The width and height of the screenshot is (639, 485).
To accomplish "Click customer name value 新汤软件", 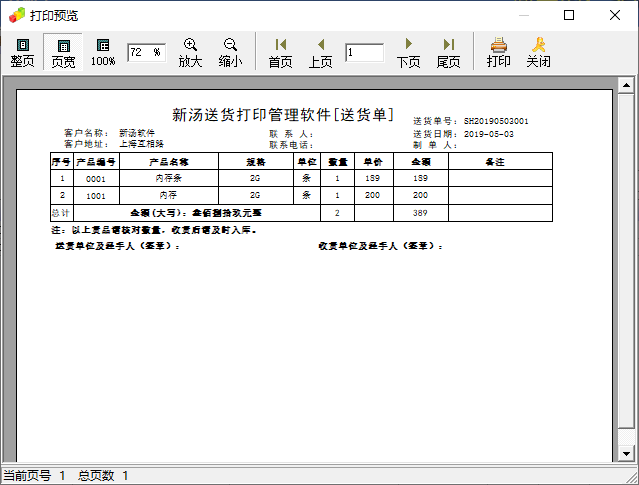I will 137,133.
